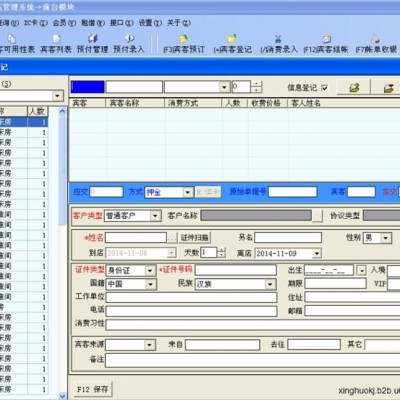Expand the 宾客来源 dropdown

coord(150,345)
